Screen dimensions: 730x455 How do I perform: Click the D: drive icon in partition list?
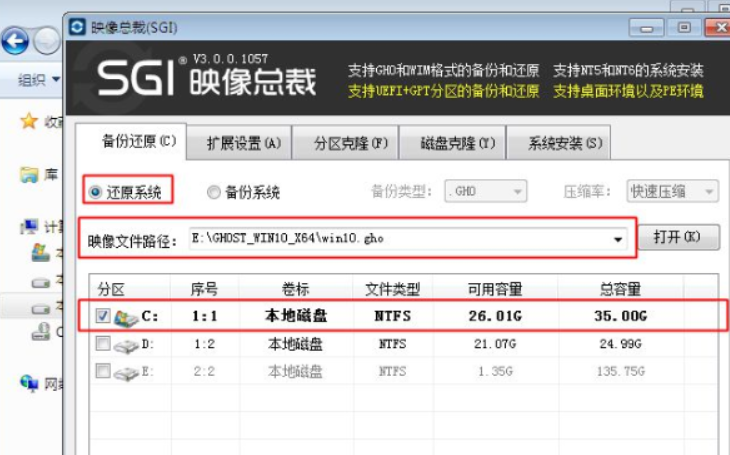[127, 344]
